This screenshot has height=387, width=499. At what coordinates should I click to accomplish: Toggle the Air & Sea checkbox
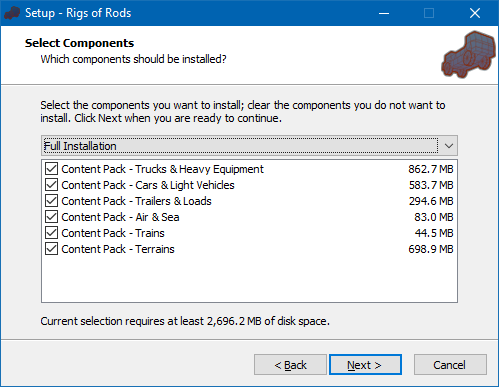coord(51,217)
